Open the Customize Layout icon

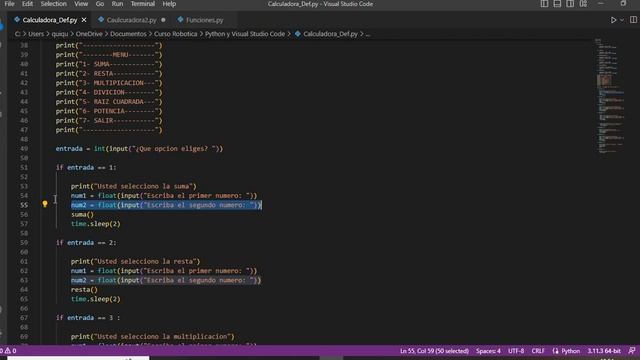583,4
